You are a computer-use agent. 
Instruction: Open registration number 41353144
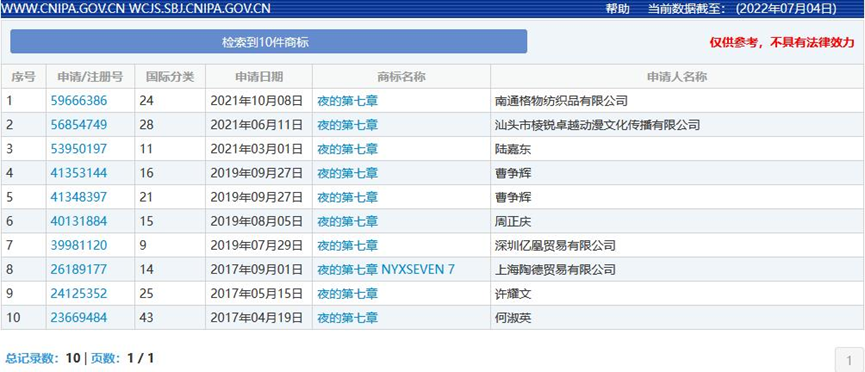pyautogui.click(x=79, y=173)
